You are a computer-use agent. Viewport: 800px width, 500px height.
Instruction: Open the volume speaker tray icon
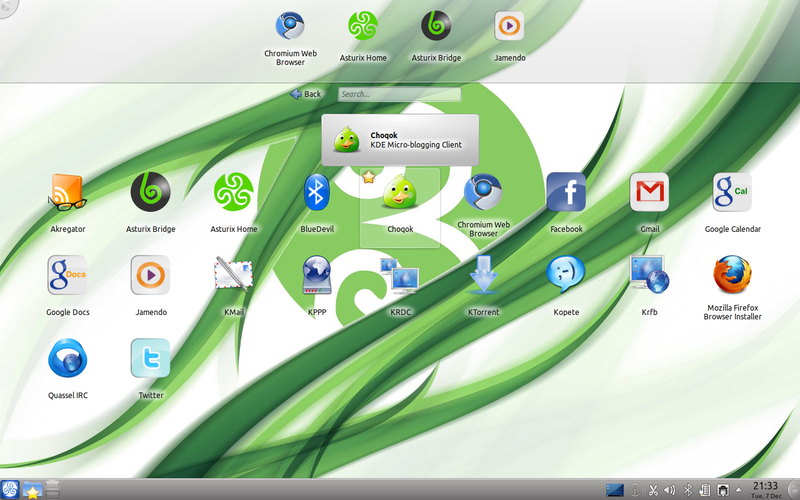point(669,490)
